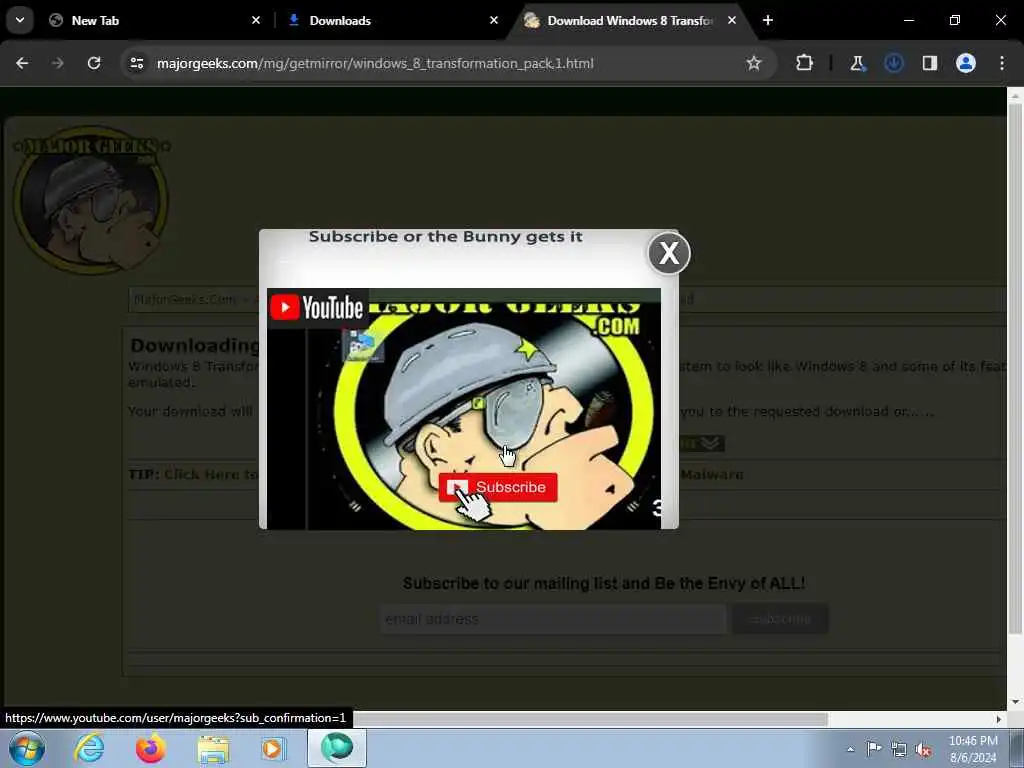
Task: Open the blue Downloads indicator in the toolbar
Action: [x=893, y=63]
